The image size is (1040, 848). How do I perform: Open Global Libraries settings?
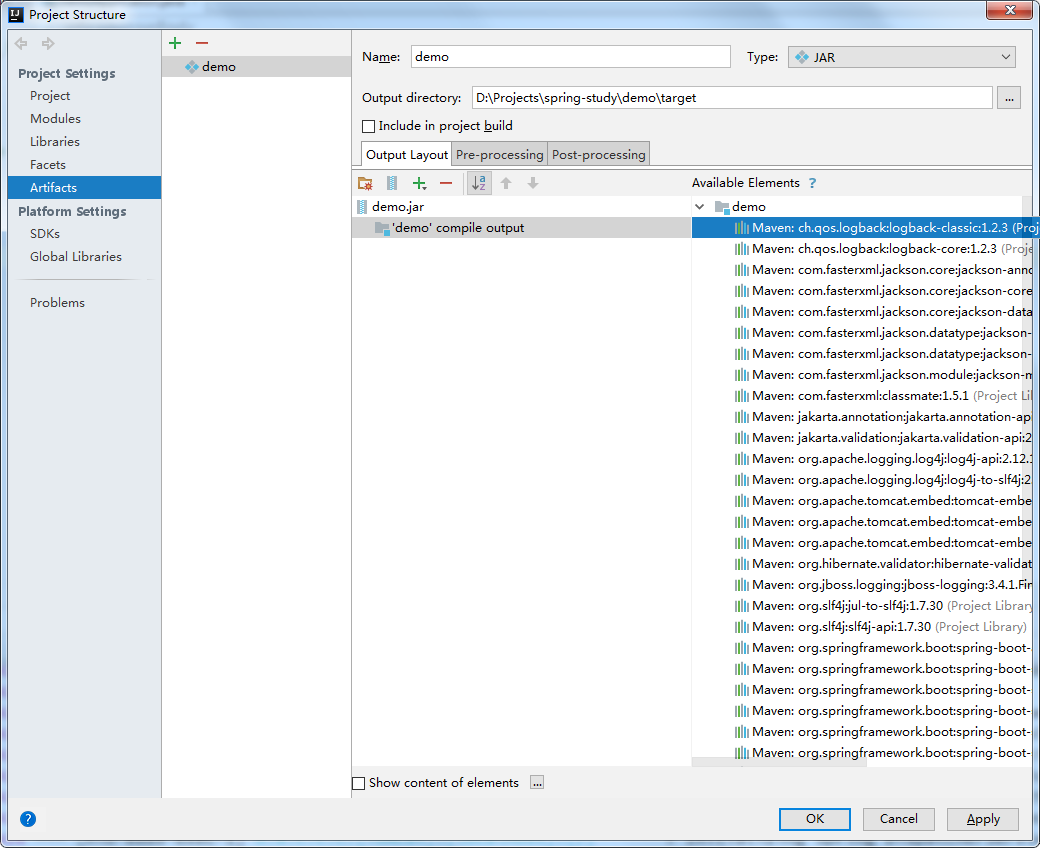click(76, 257)
